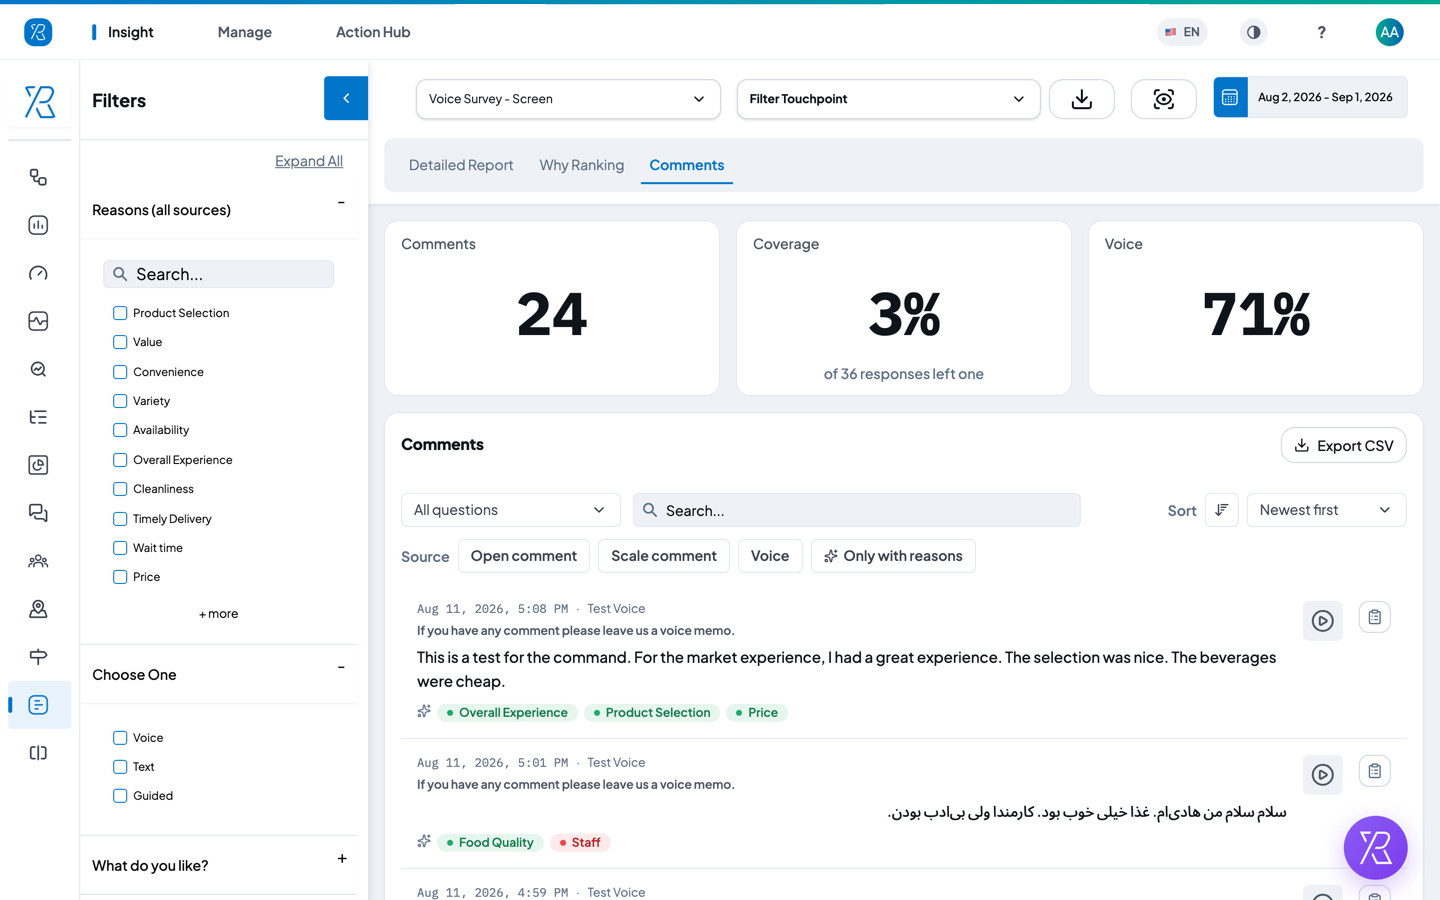The width and height of the screenshot is (1440, 900).
Task: Click the sort direction icon button
Action: click(1222, 510)
